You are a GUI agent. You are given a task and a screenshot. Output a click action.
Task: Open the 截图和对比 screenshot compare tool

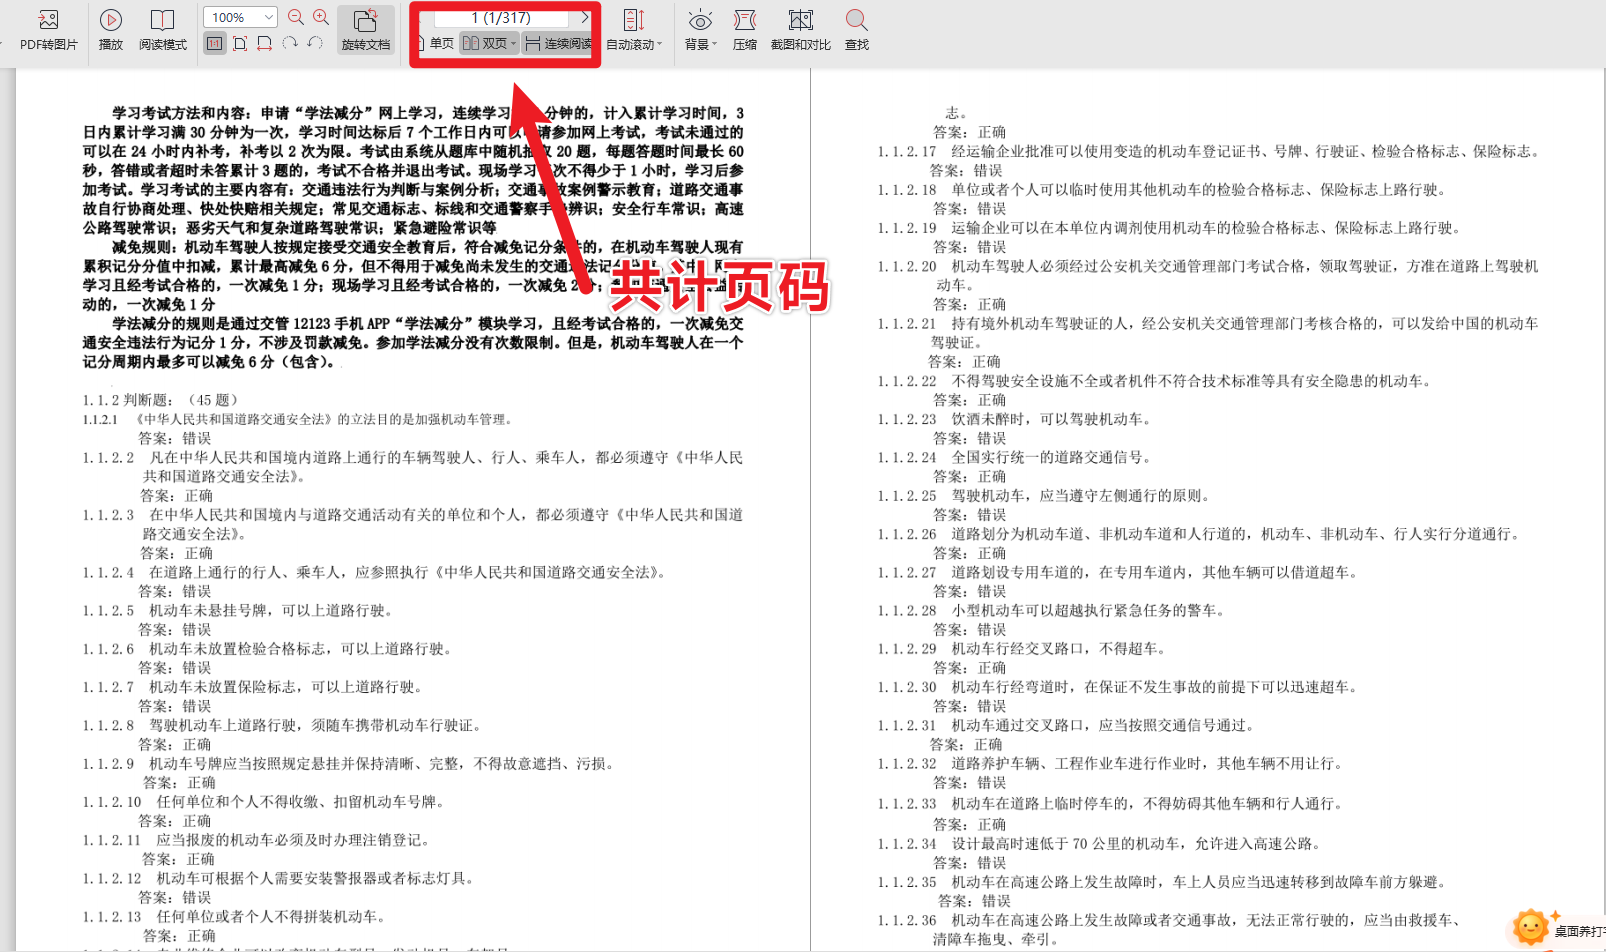[799, 28]
